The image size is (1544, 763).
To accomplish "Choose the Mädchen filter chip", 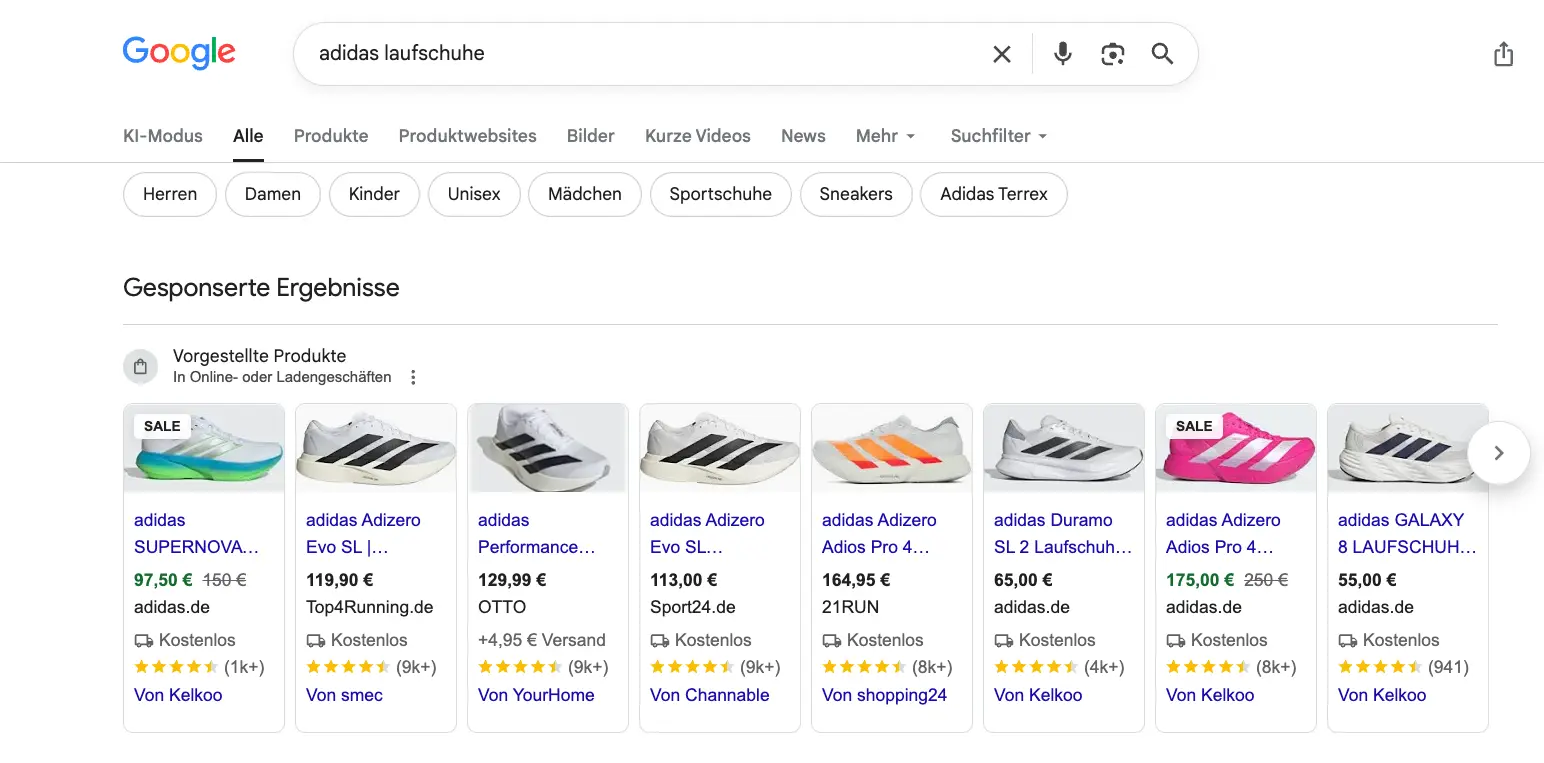I will click(x=585, y=194).
